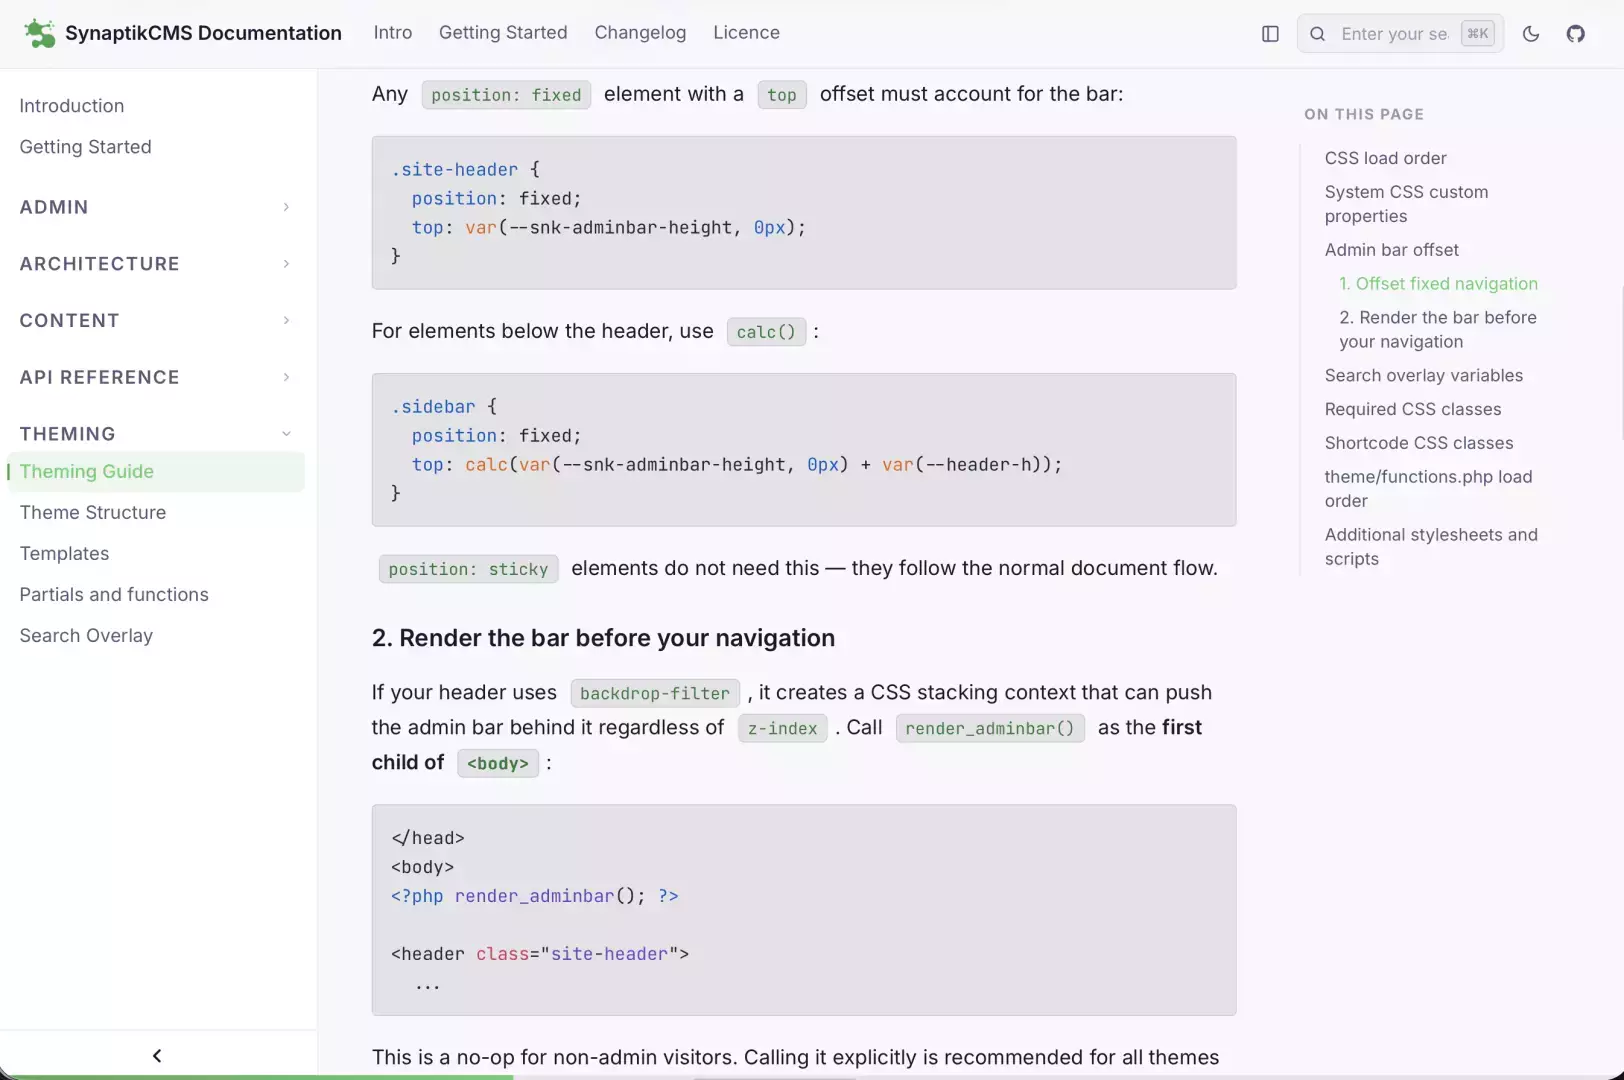Click the .site-header CSS code block
This screenshot has height=1080, width=1624.
804,213
